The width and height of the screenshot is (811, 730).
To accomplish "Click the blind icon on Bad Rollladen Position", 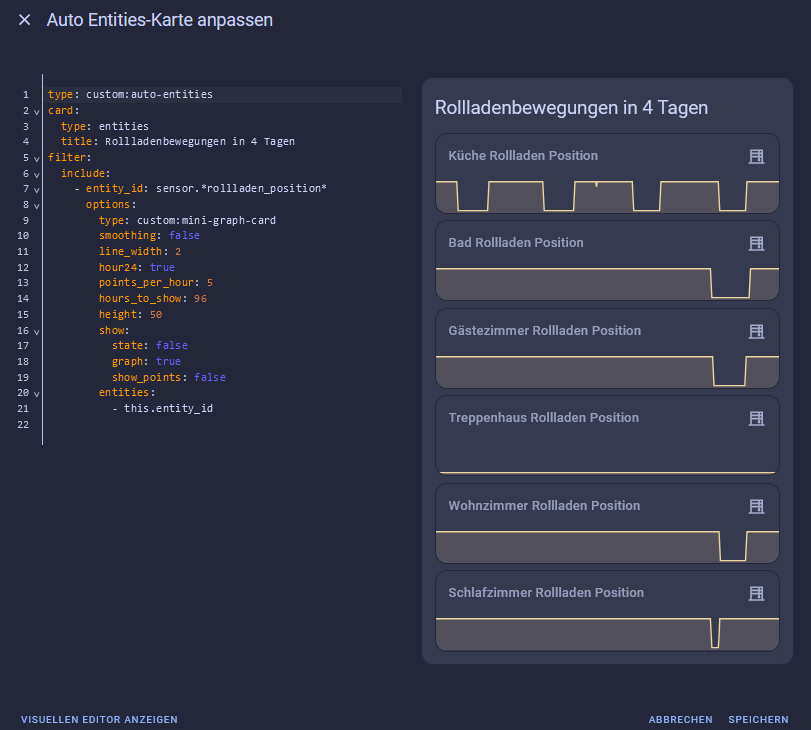I will [756, 243].
